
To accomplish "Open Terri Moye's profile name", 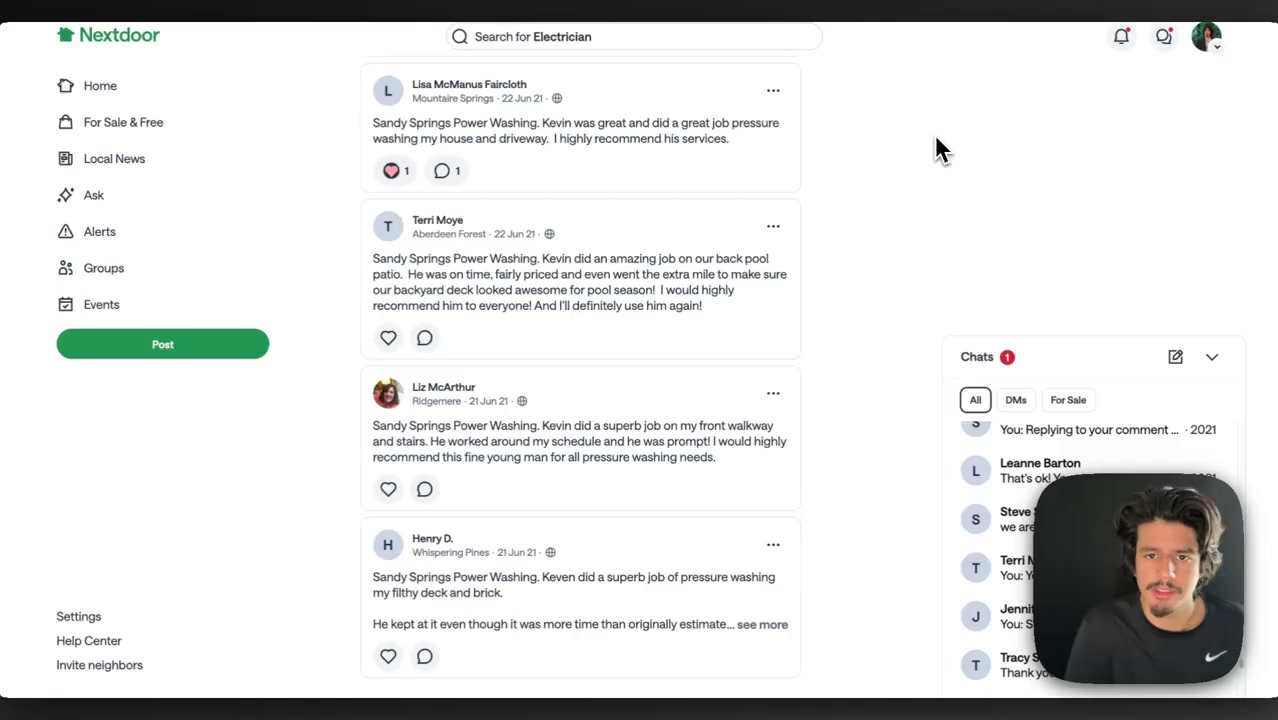I will pos(437,220).
